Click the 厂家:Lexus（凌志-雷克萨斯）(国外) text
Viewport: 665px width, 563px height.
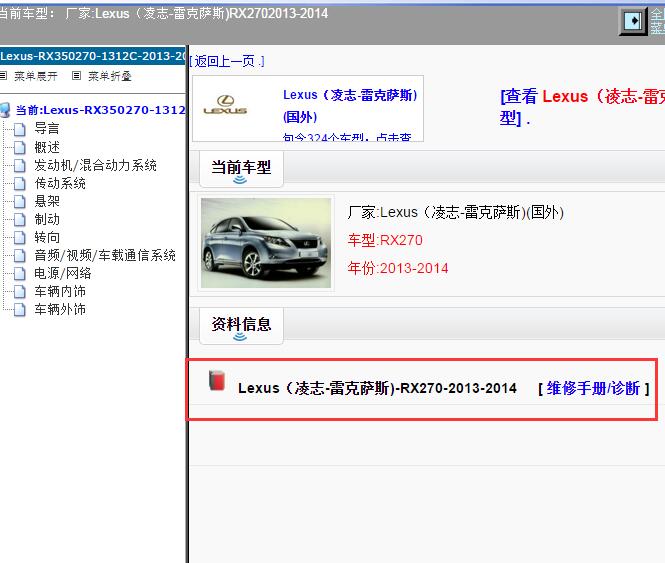(x=455, y=212)
